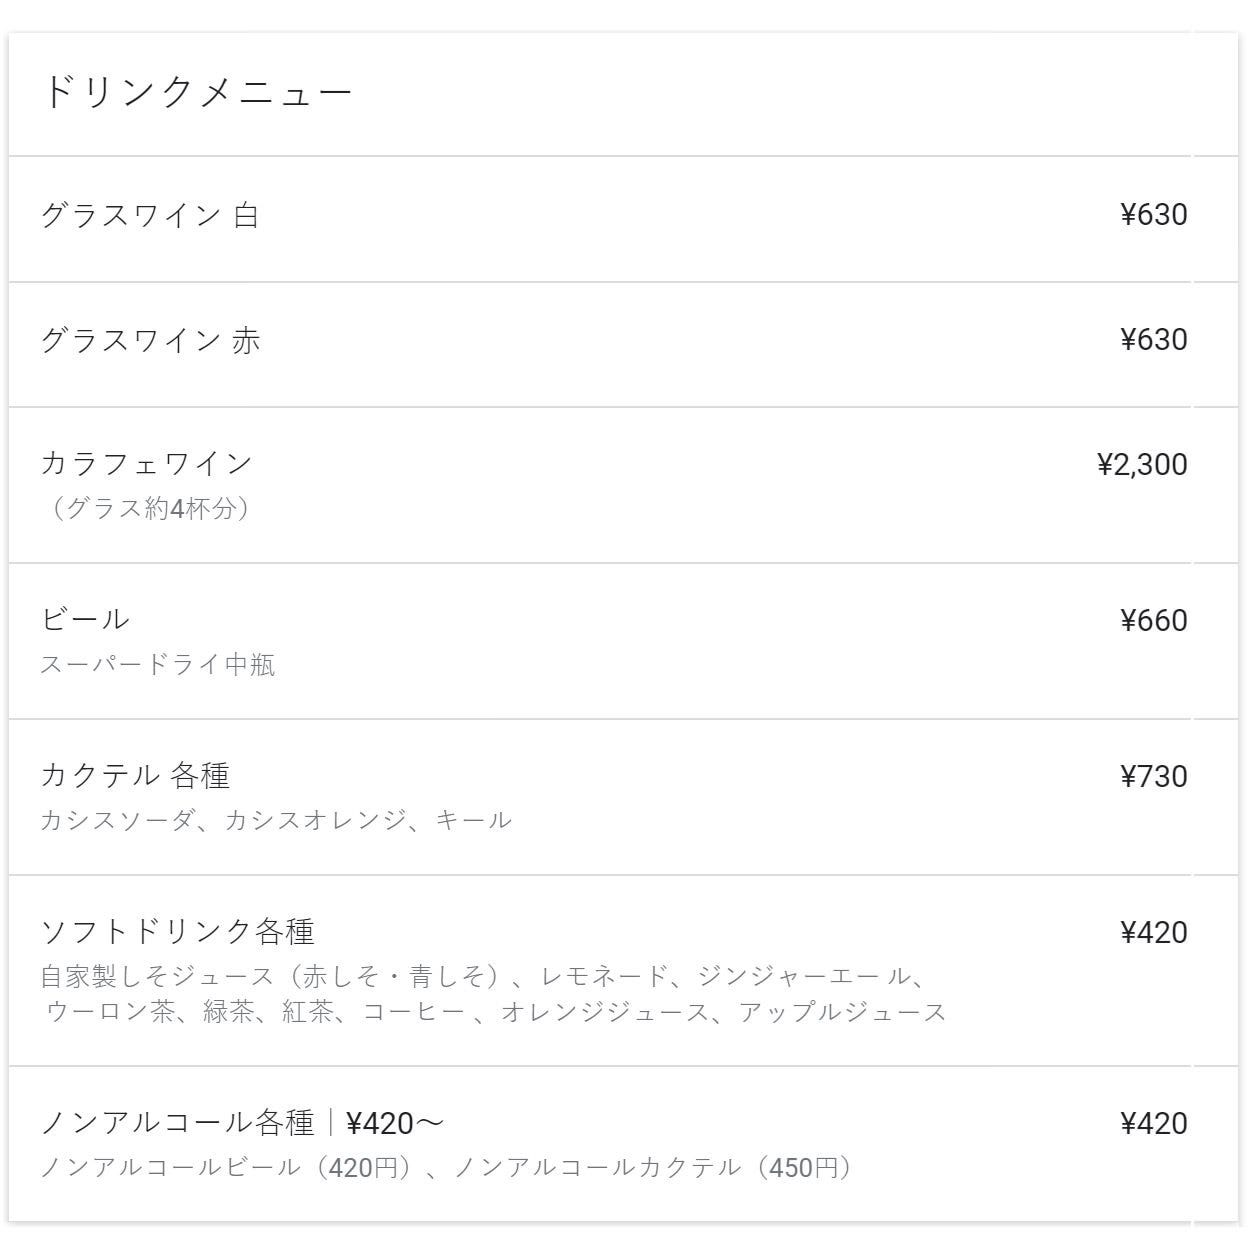Click the ¥730 cocktail price
The width and height of the screenshot is (1248, 1250).
click(1153, 776)
